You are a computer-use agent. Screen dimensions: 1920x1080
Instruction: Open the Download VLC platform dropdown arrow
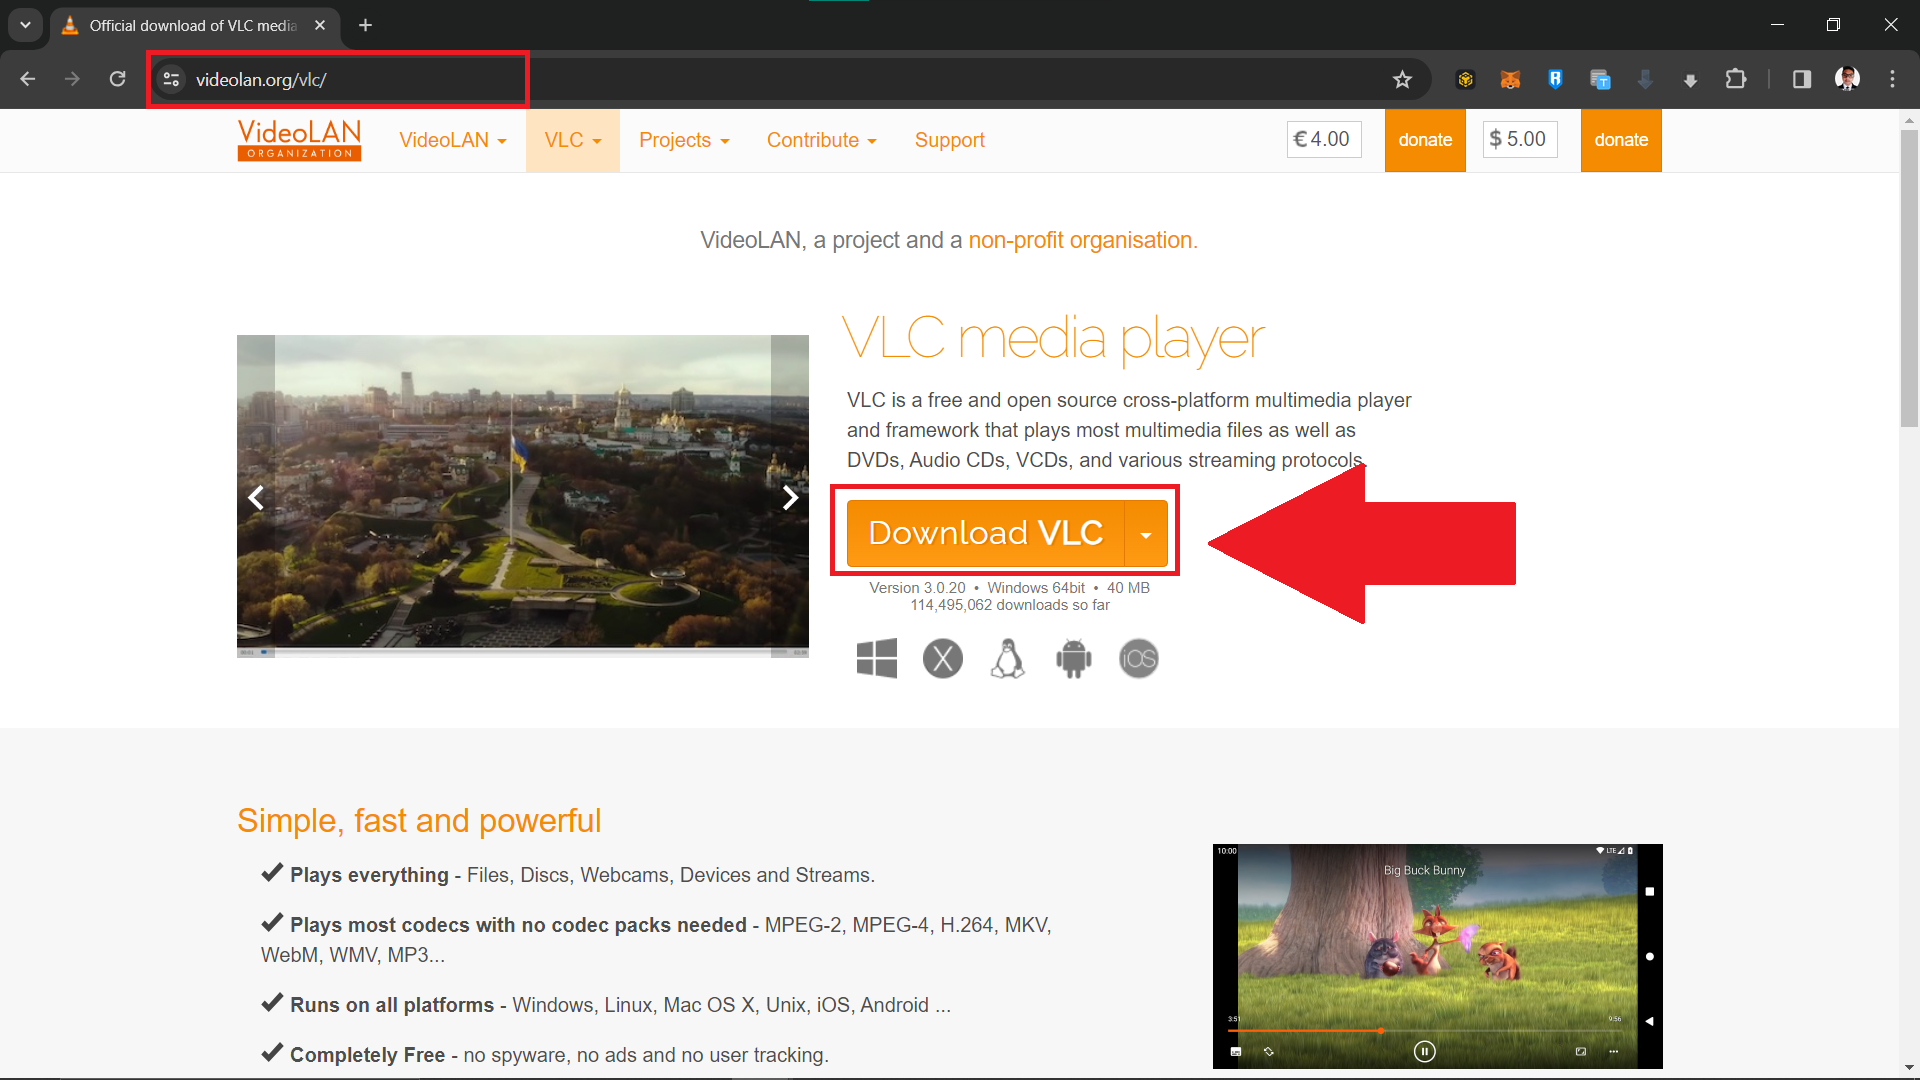coord(1146,534)
